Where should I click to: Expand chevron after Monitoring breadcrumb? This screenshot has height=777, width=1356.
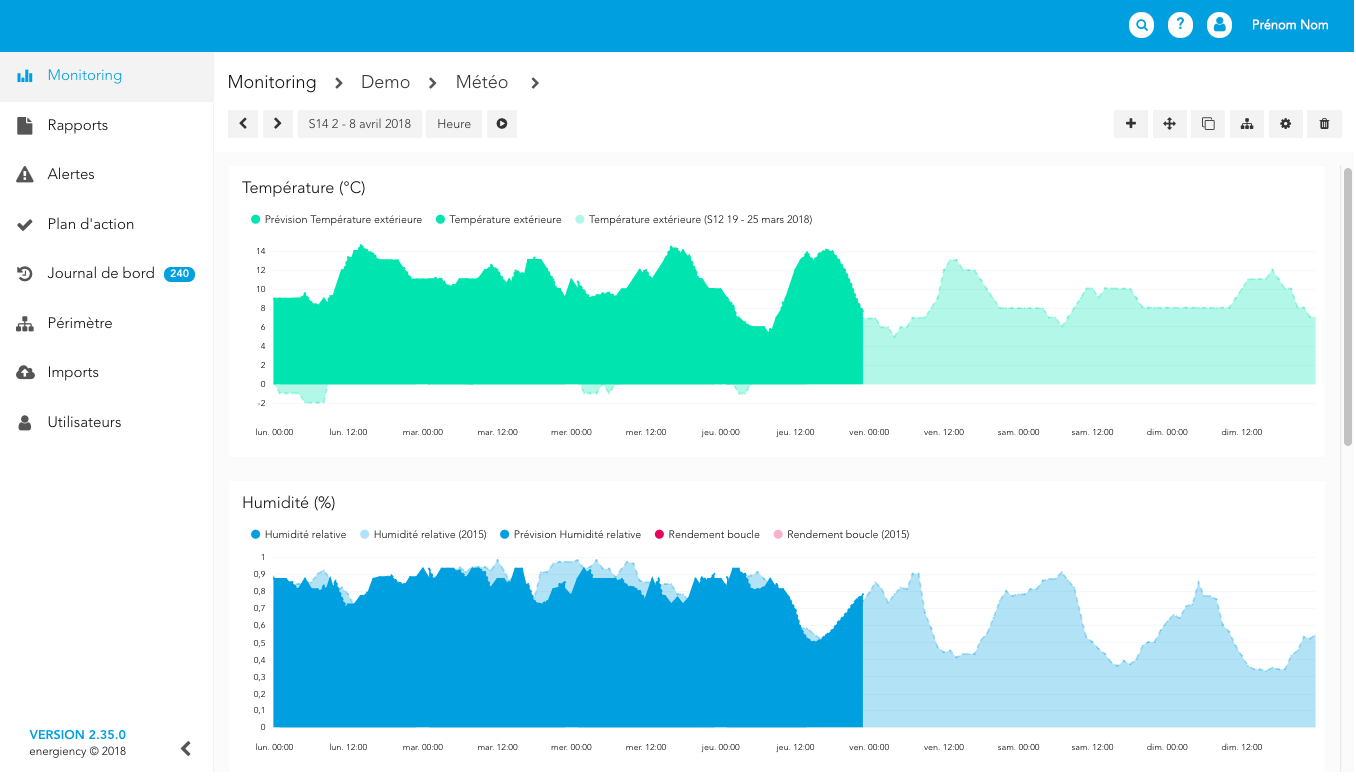[339, 83]
